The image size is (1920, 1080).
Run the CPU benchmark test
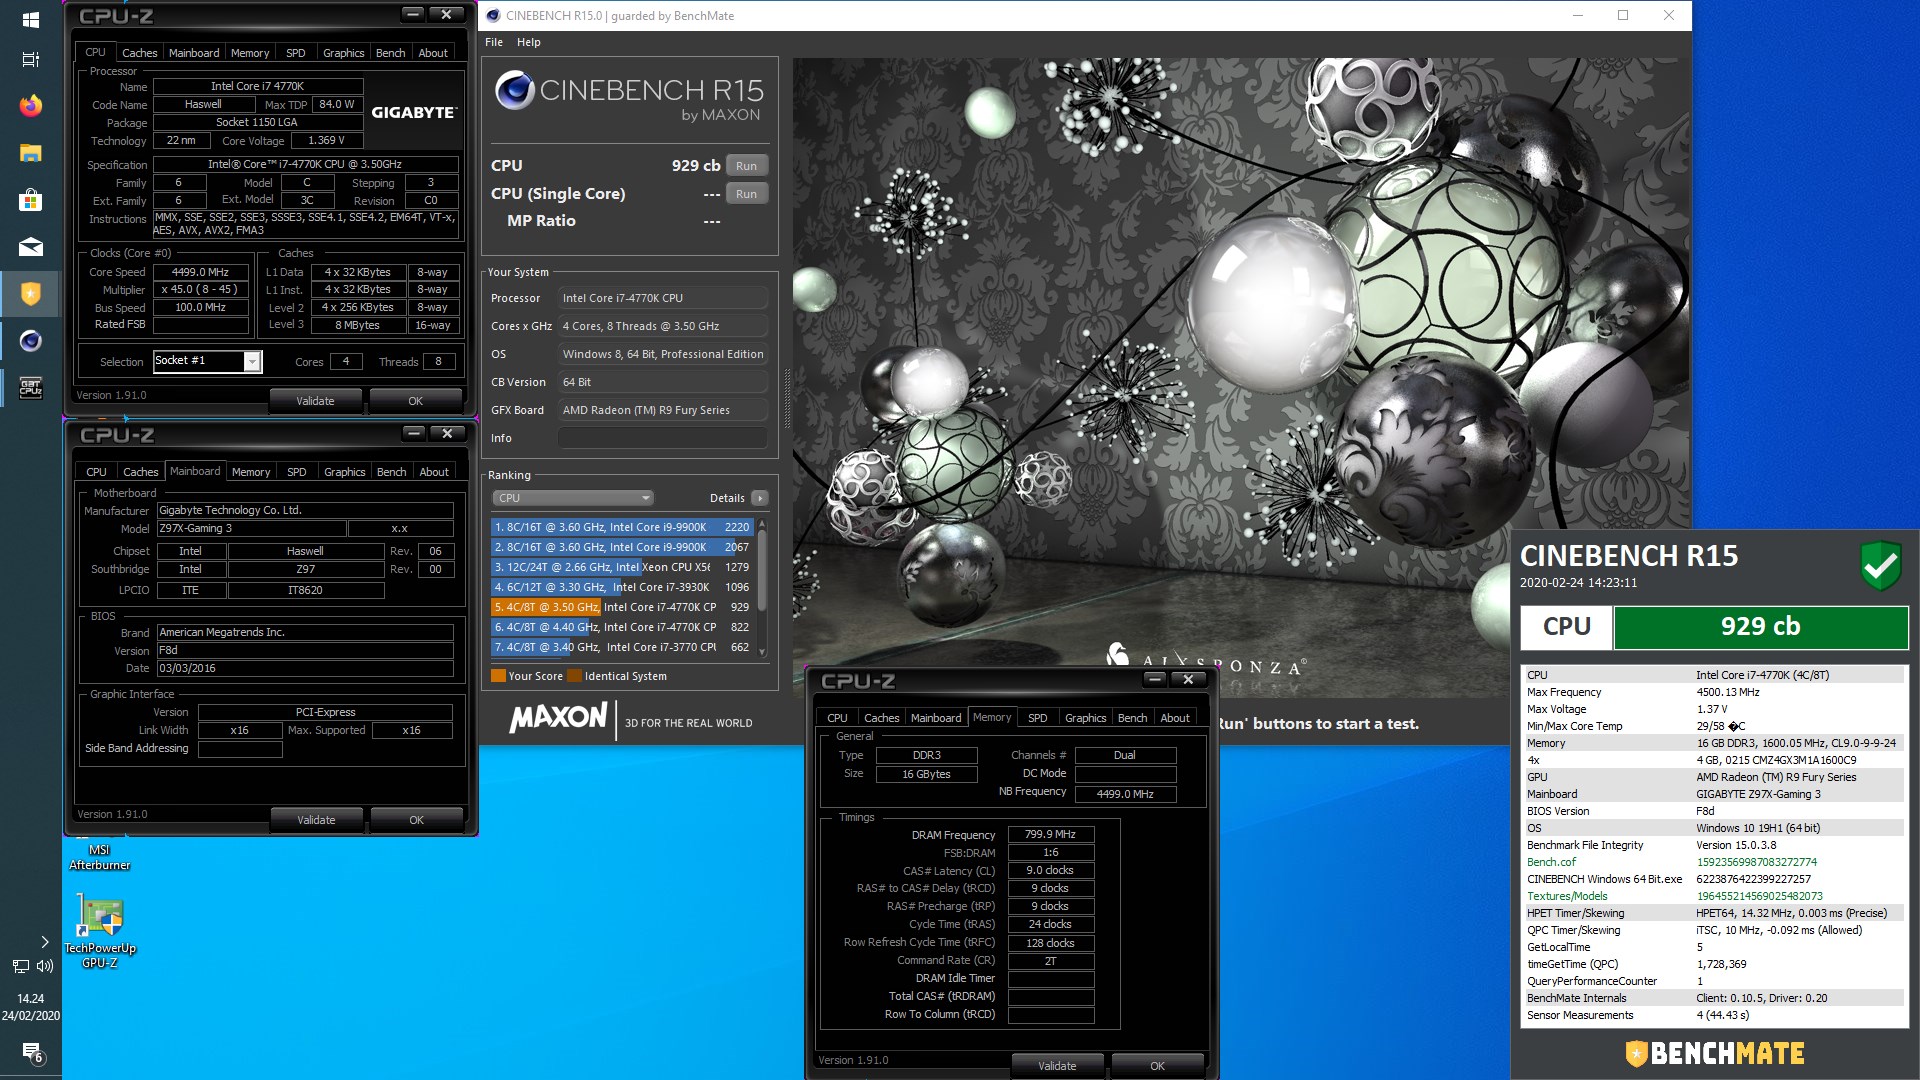pos(746,166)
